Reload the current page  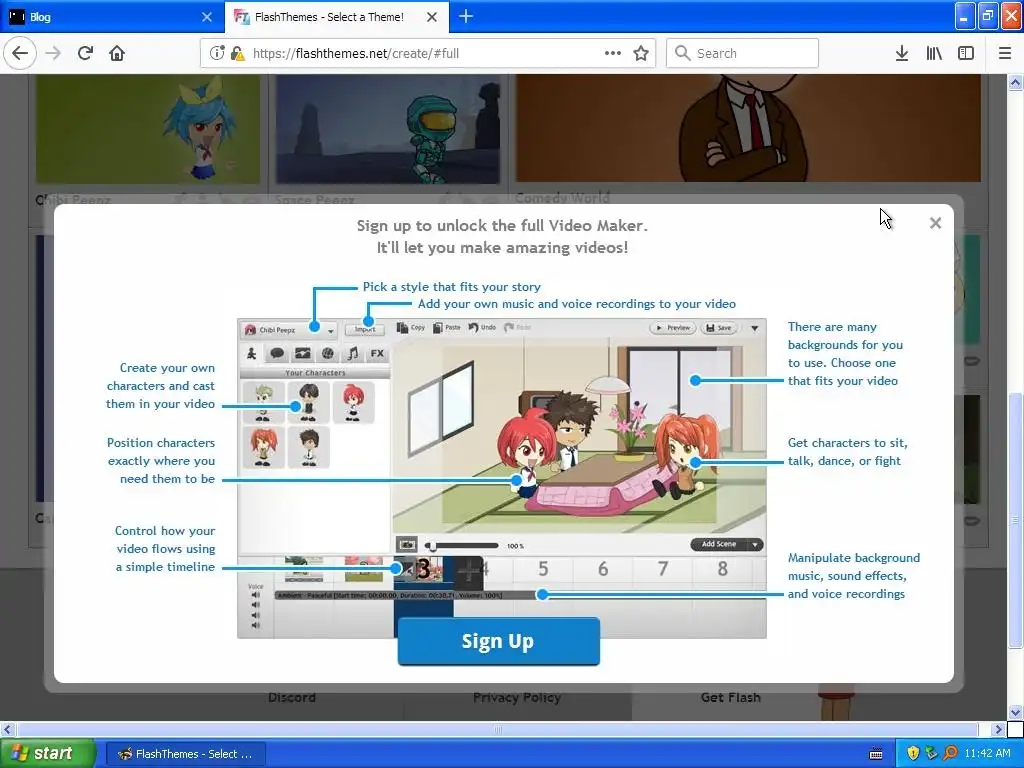tap(85, 53)
